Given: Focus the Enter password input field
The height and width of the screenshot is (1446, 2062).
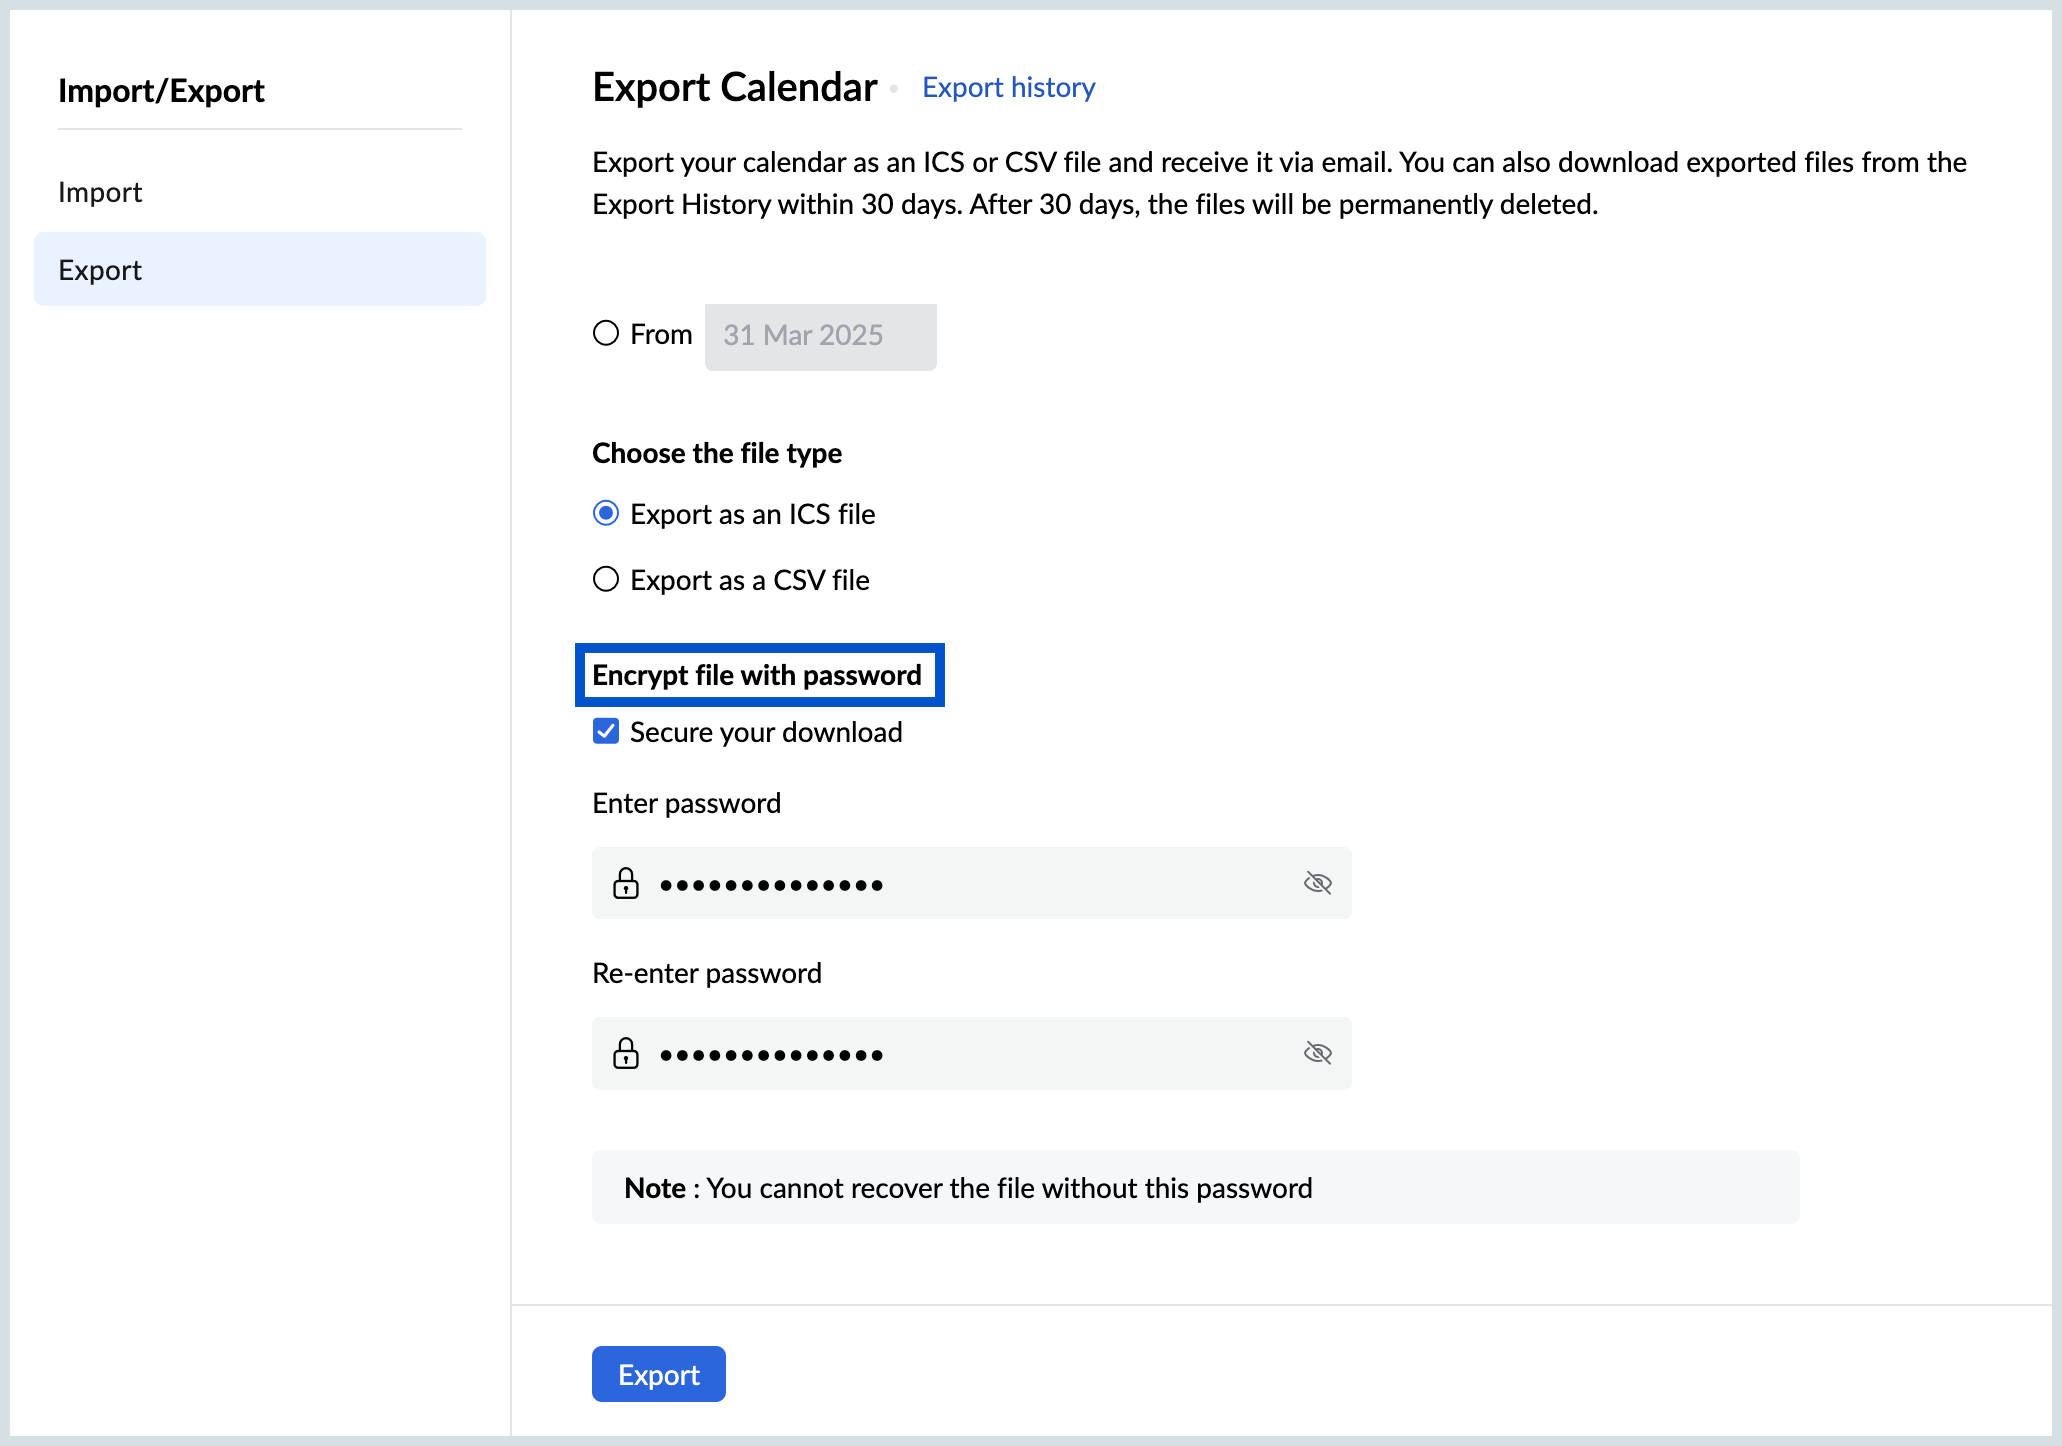Looking at the screenshot, I should point(972,883).
